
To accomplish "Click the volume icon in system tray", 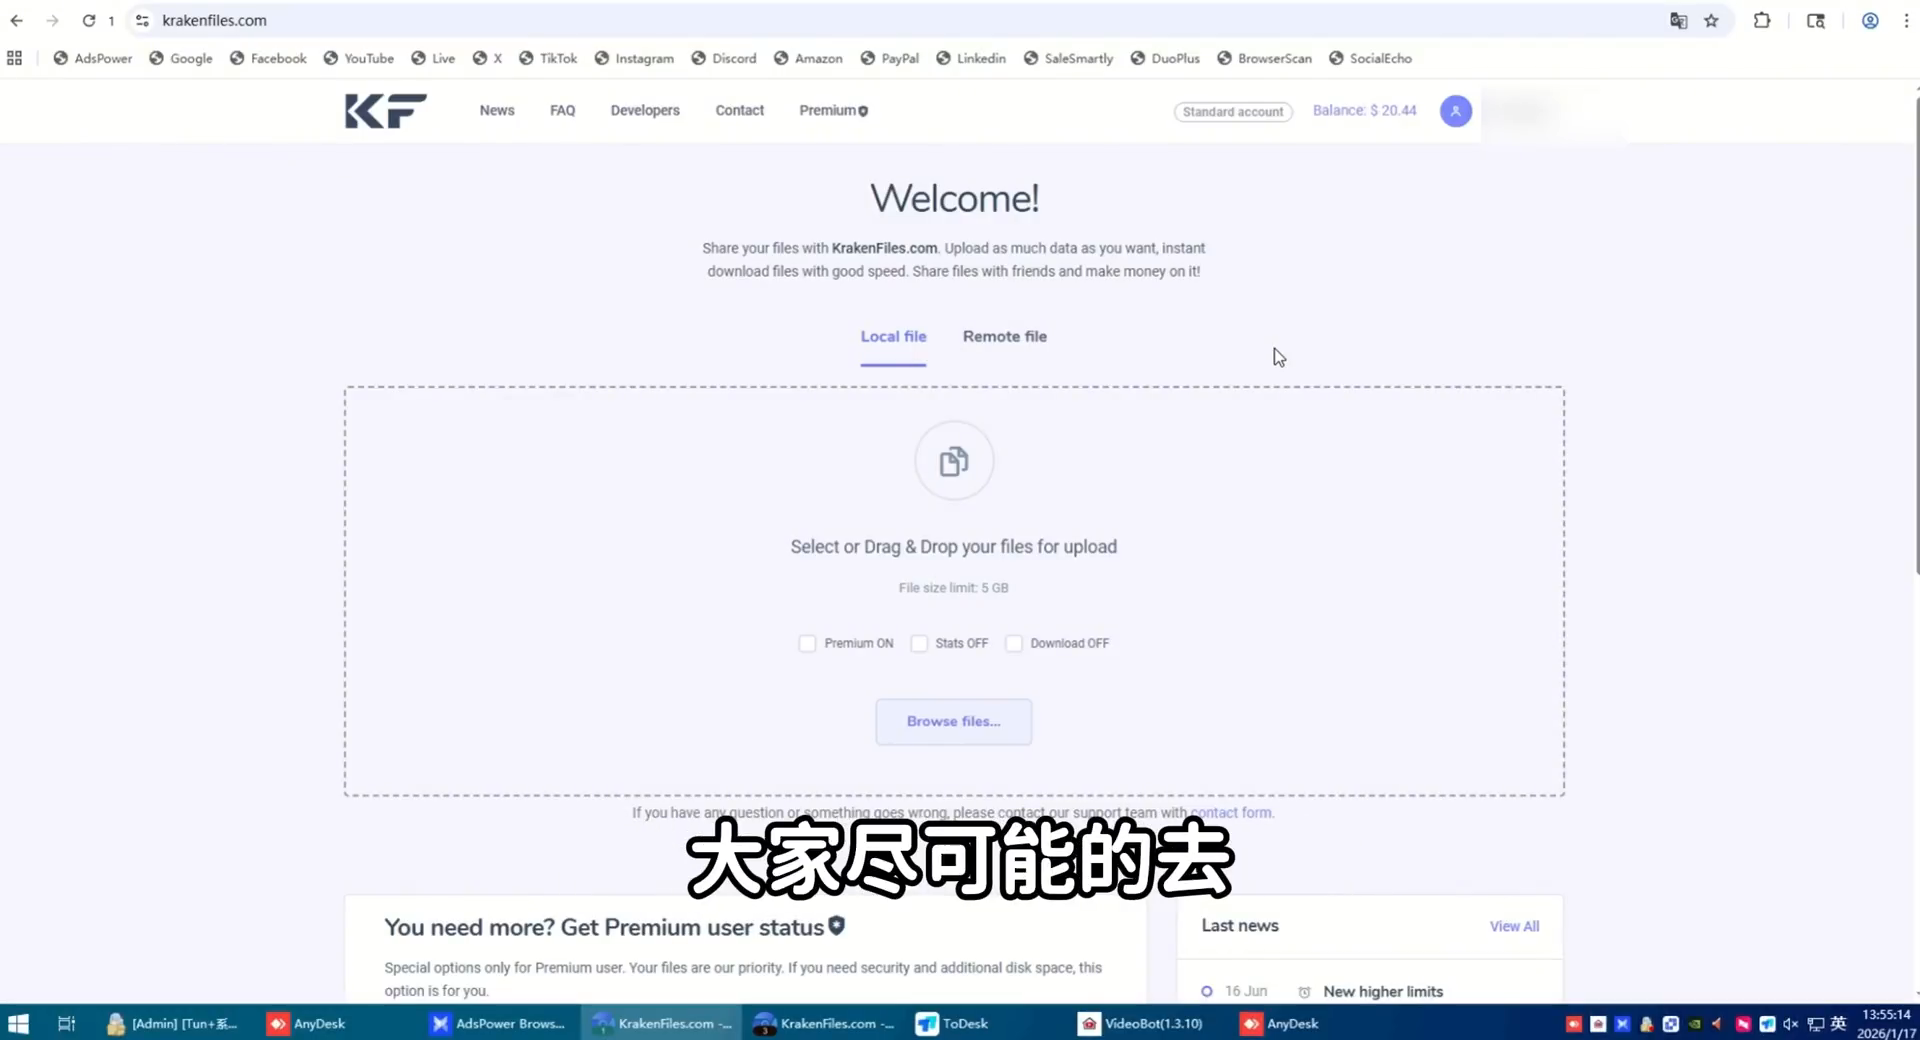I will [1790, 1024].
